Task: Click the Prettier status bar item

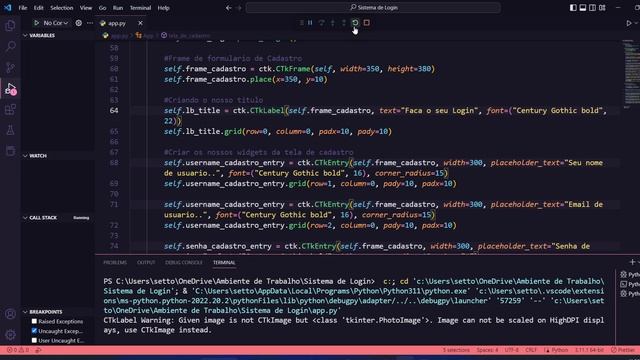Action: coord(623,350)
